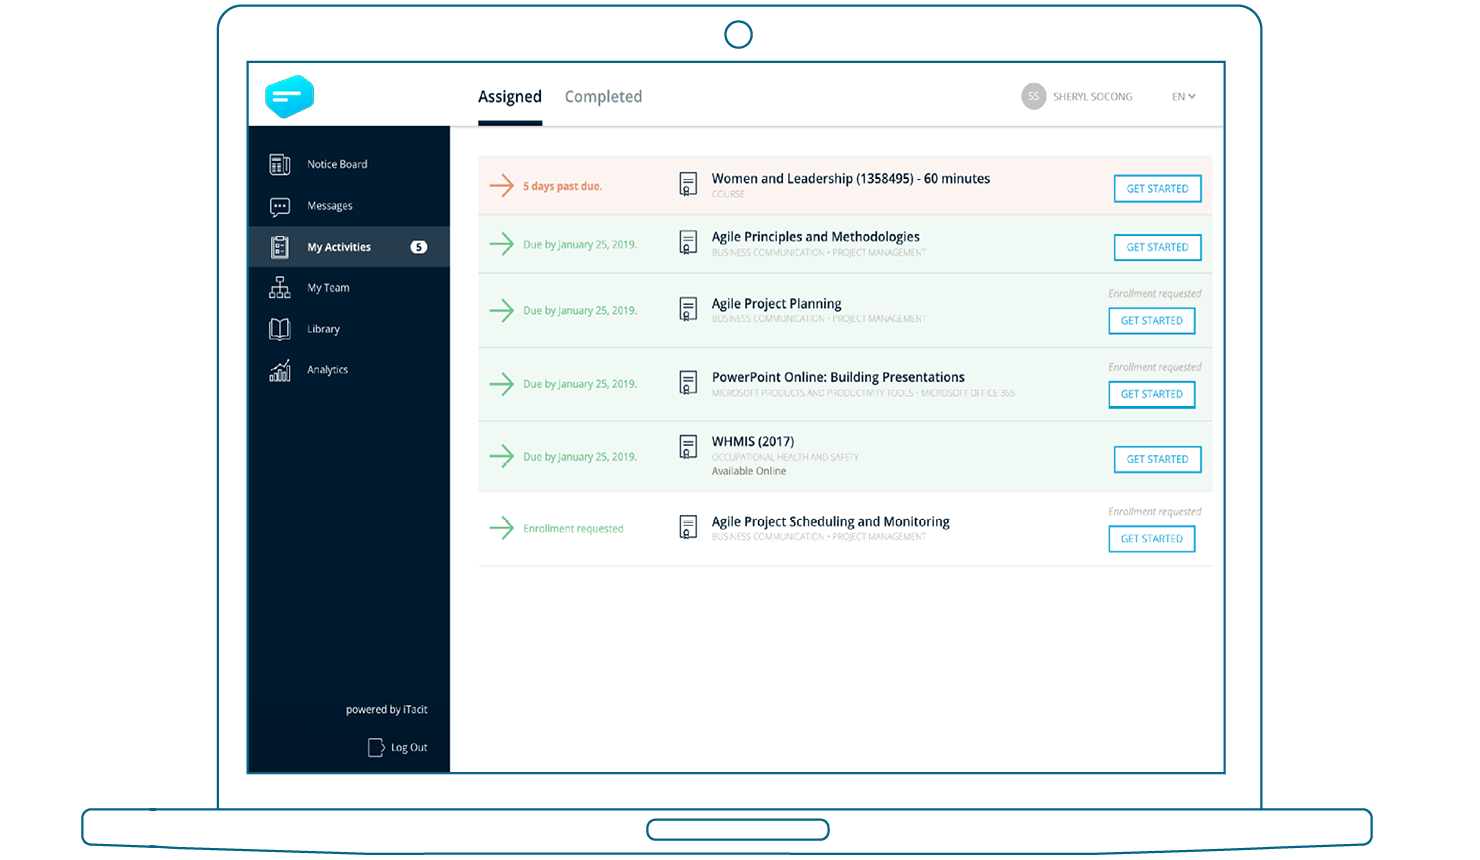Click Get Started for Agile Project Planning
Screen dimensions: 1480x860
tap(1151, 321)
